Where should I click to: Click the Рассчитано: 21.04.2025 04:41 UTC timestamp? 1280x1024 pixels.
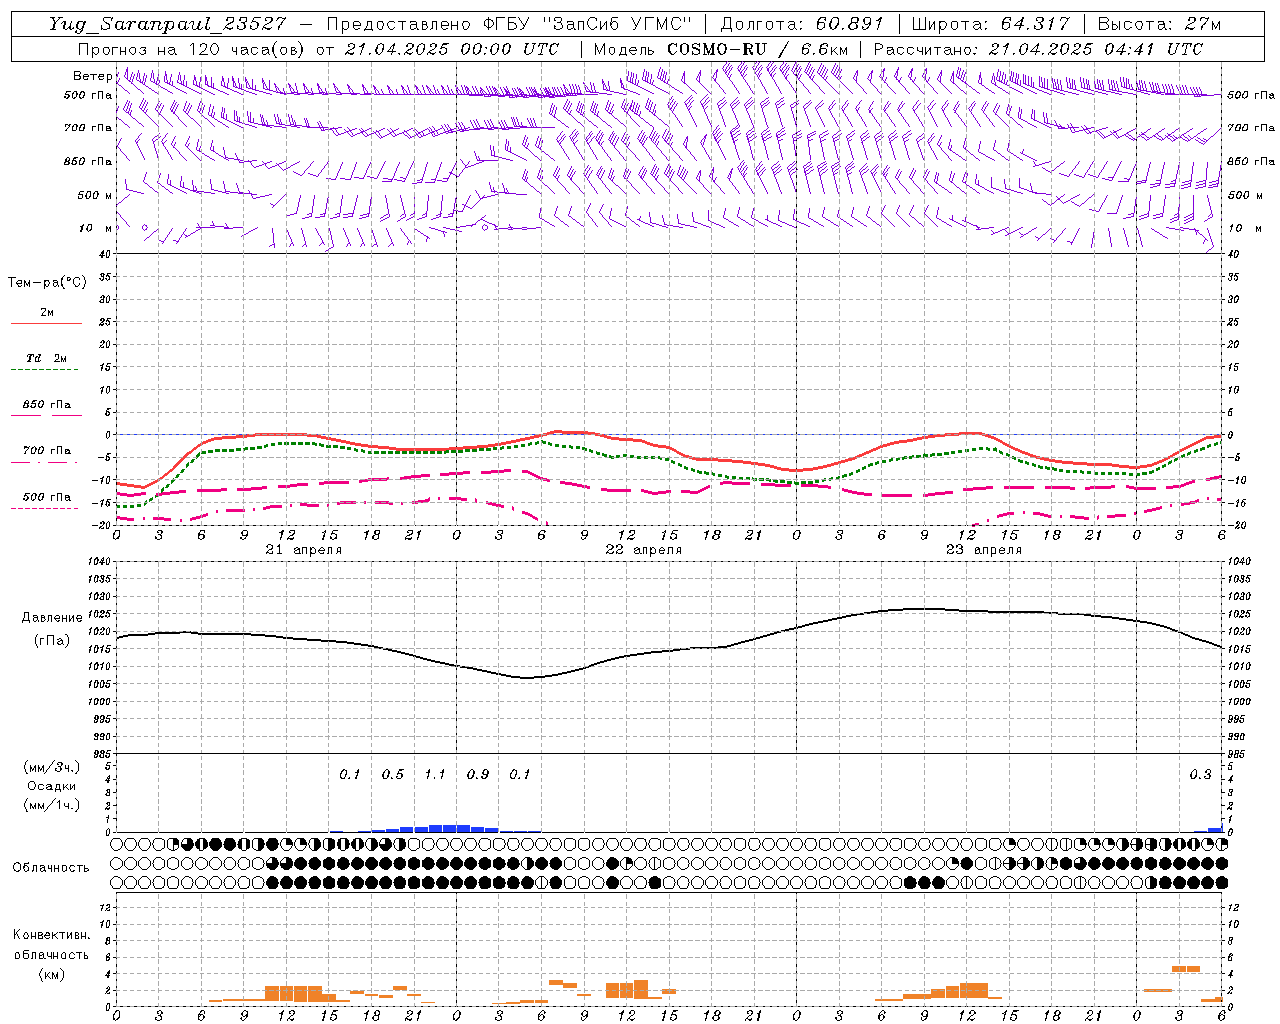pyautogui.click(x=1038, y=49)
